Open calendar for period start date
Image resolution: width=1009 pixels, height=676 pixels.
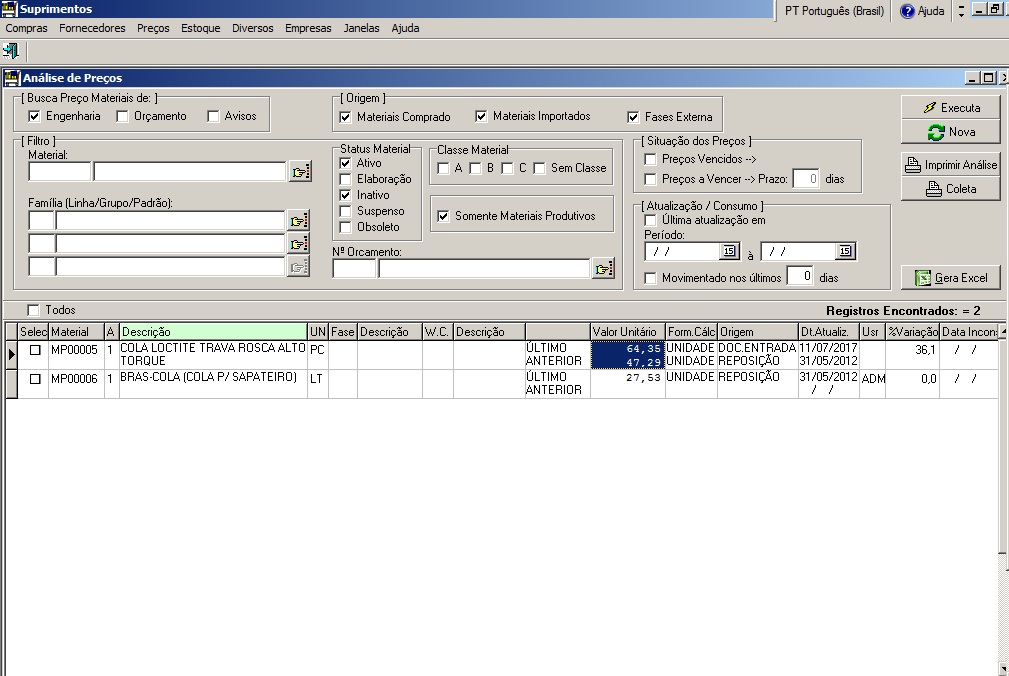728,252
